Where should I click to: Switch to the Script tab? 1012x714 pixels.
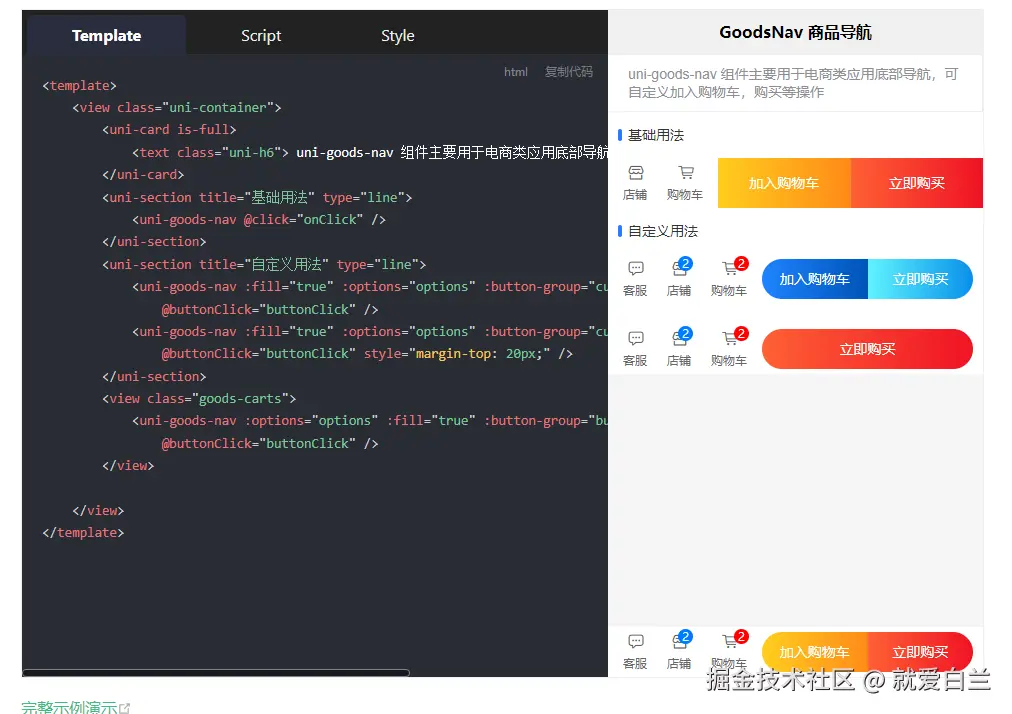260,34
